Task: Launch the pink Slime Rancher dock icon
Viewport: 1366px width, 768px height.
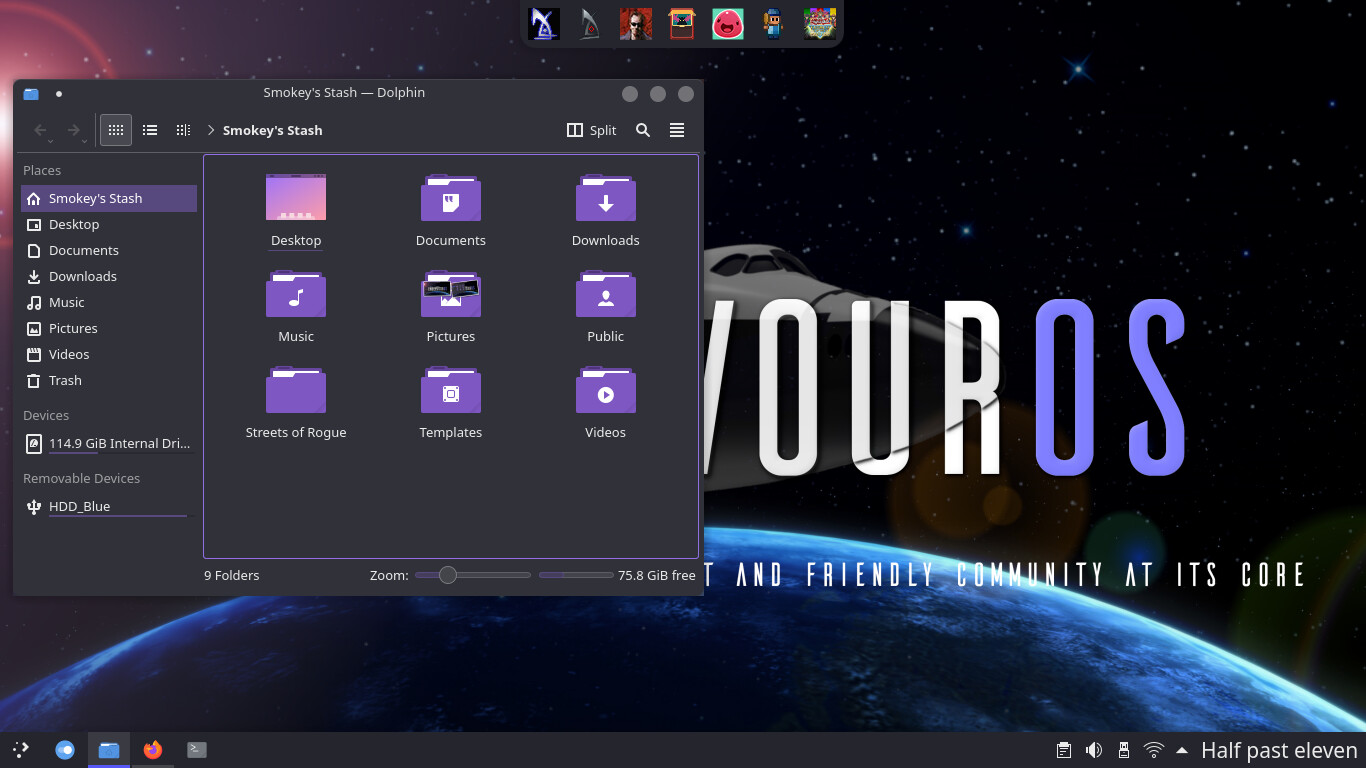Action: (728, 24)
